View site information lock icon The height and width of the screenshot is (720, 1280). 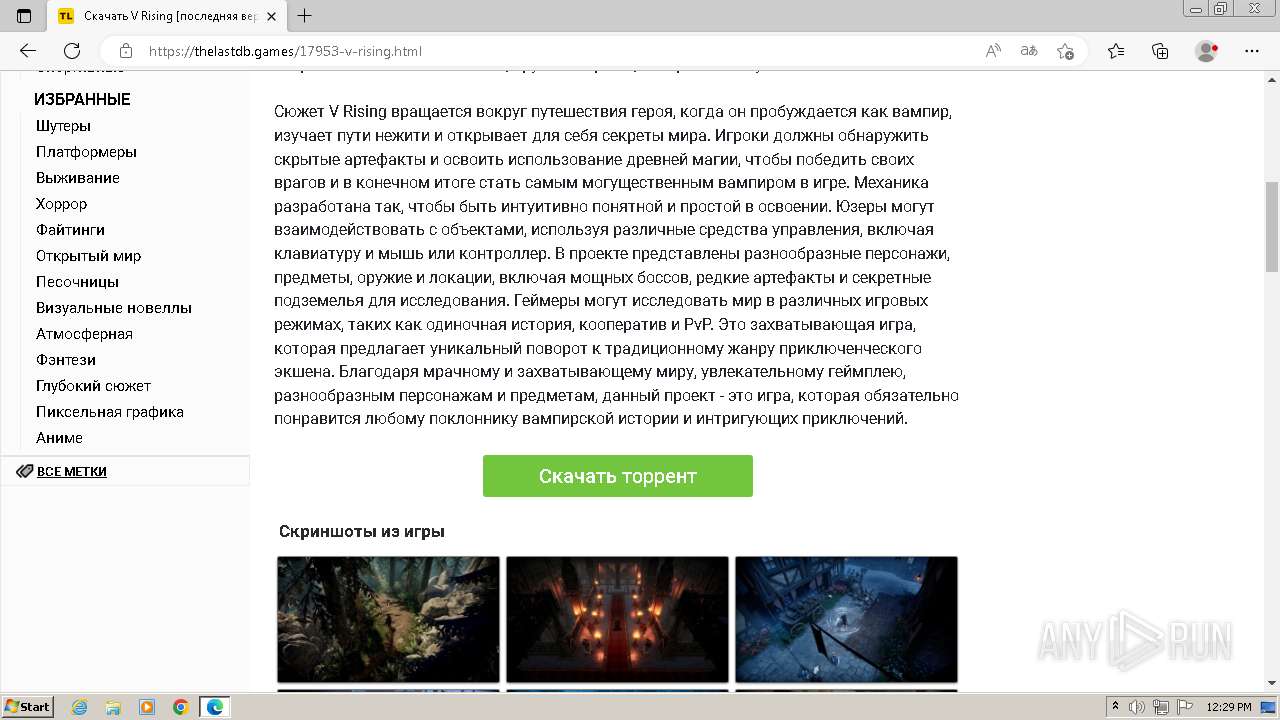click(x=126, y=51)
